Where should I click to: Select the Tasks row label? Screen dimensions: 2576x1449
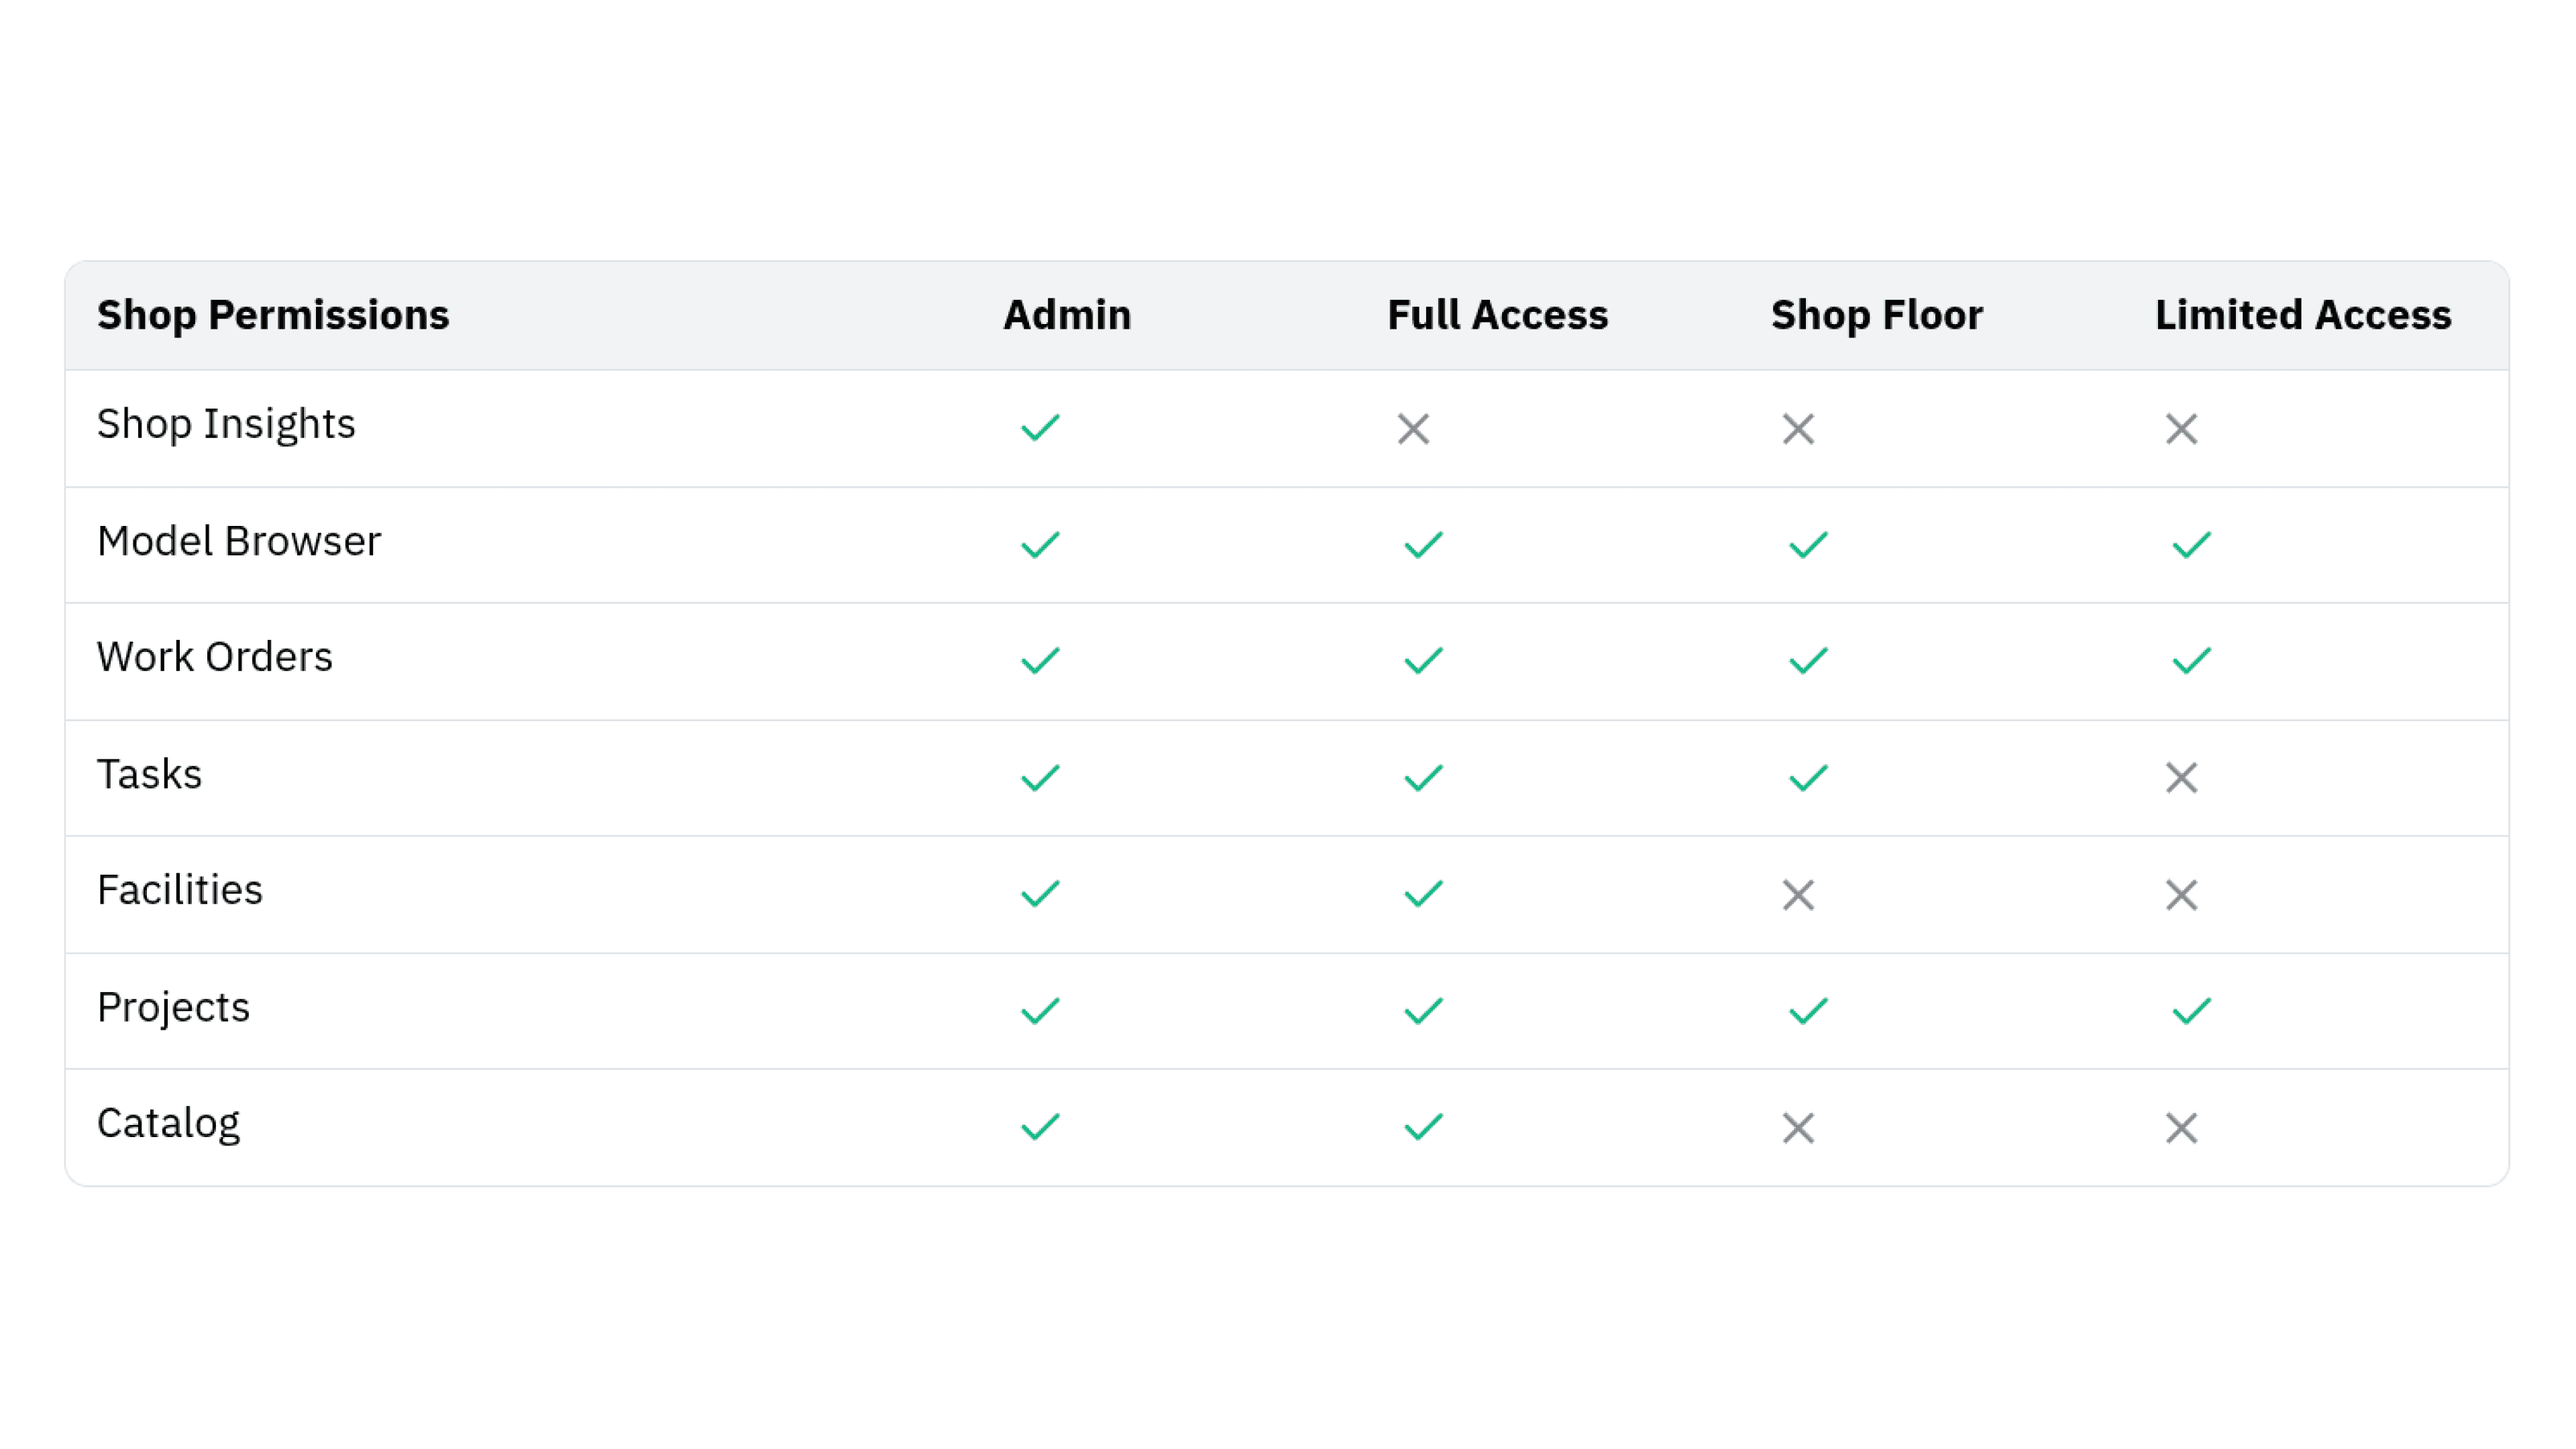point(150,774)
